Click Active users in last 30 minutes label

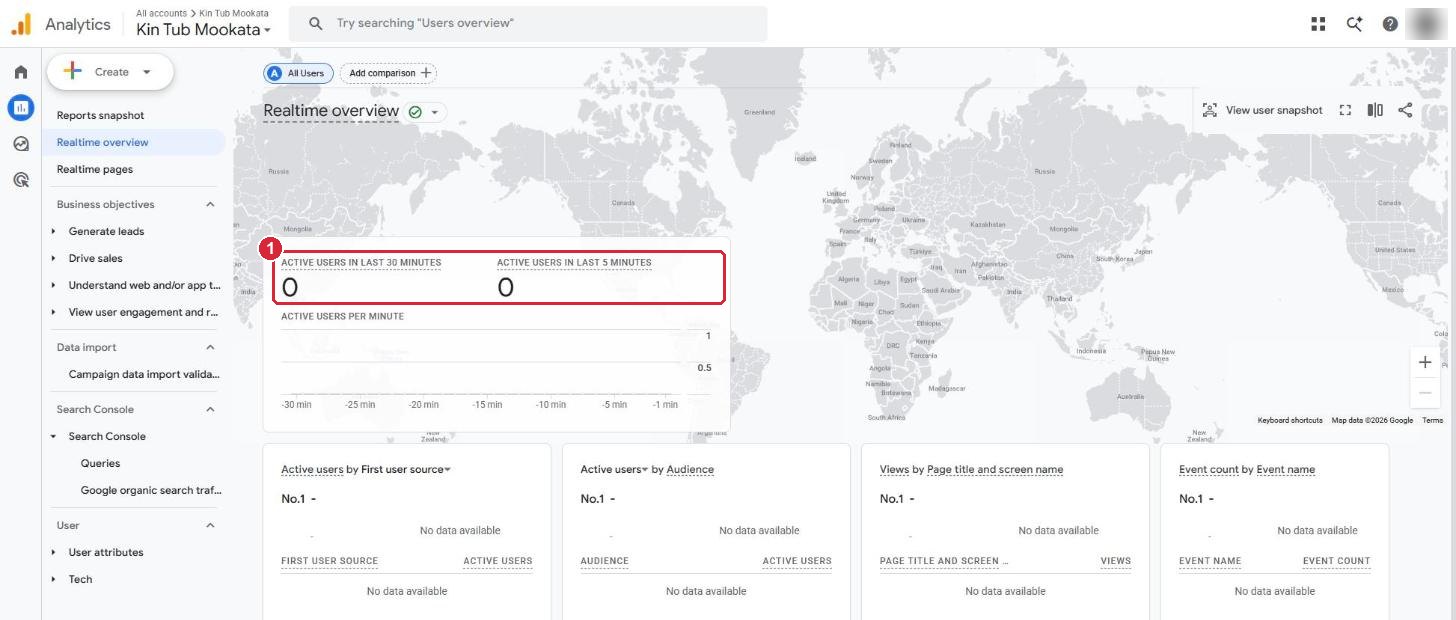tap(361, 263)
